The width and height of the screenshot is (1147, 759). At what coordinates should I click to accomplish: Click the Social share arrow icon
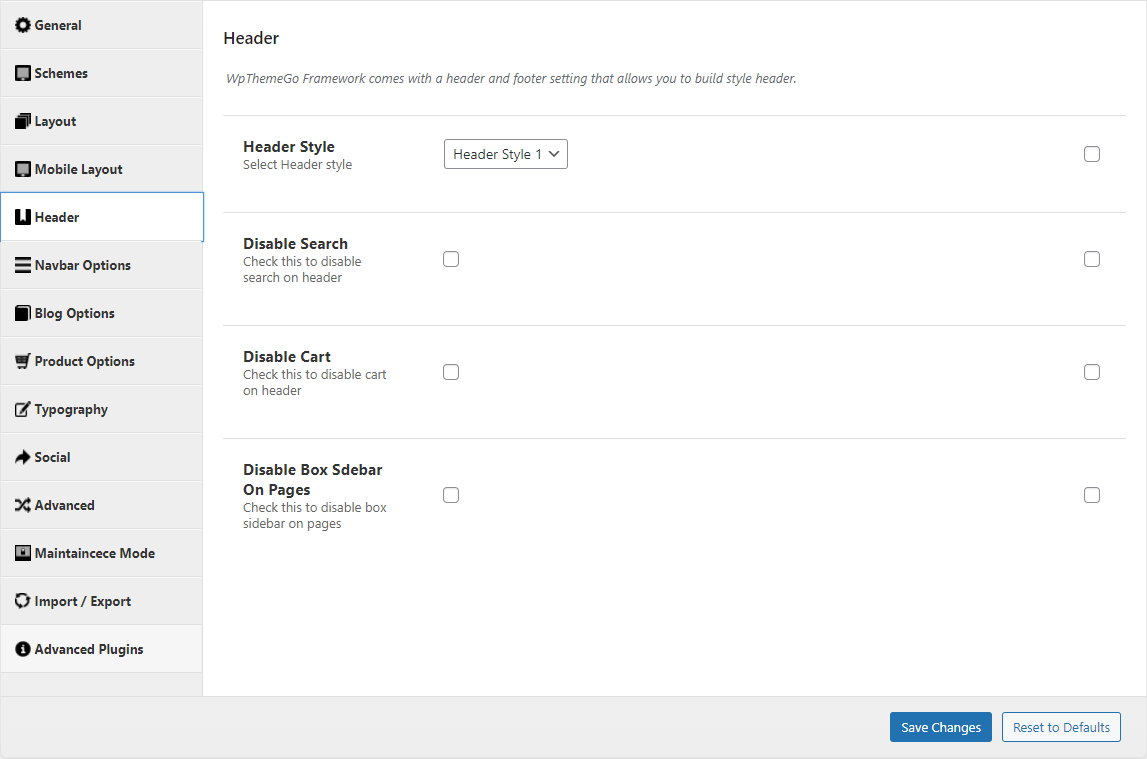click(x=23, y=457)
